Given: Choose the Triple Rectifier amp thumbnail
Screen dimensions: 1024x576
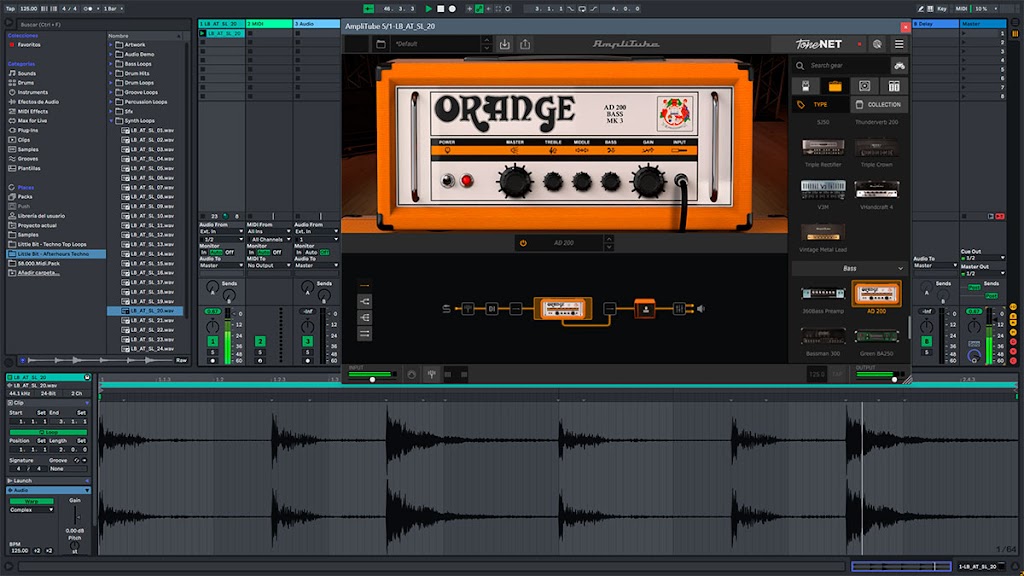Looking at the screenshot, I should click(x=823, y=147).
